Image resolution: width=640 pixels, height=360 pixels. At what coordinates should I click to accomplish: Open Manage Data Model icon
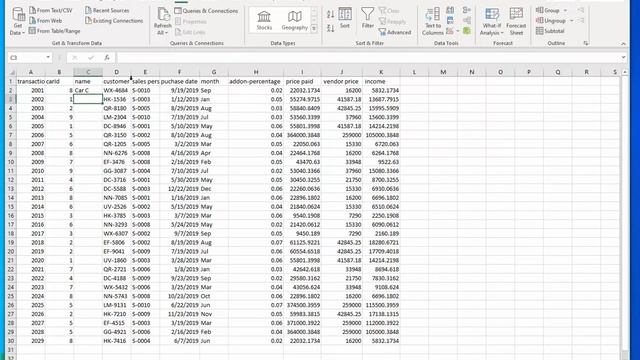click(x=467, y=31)
